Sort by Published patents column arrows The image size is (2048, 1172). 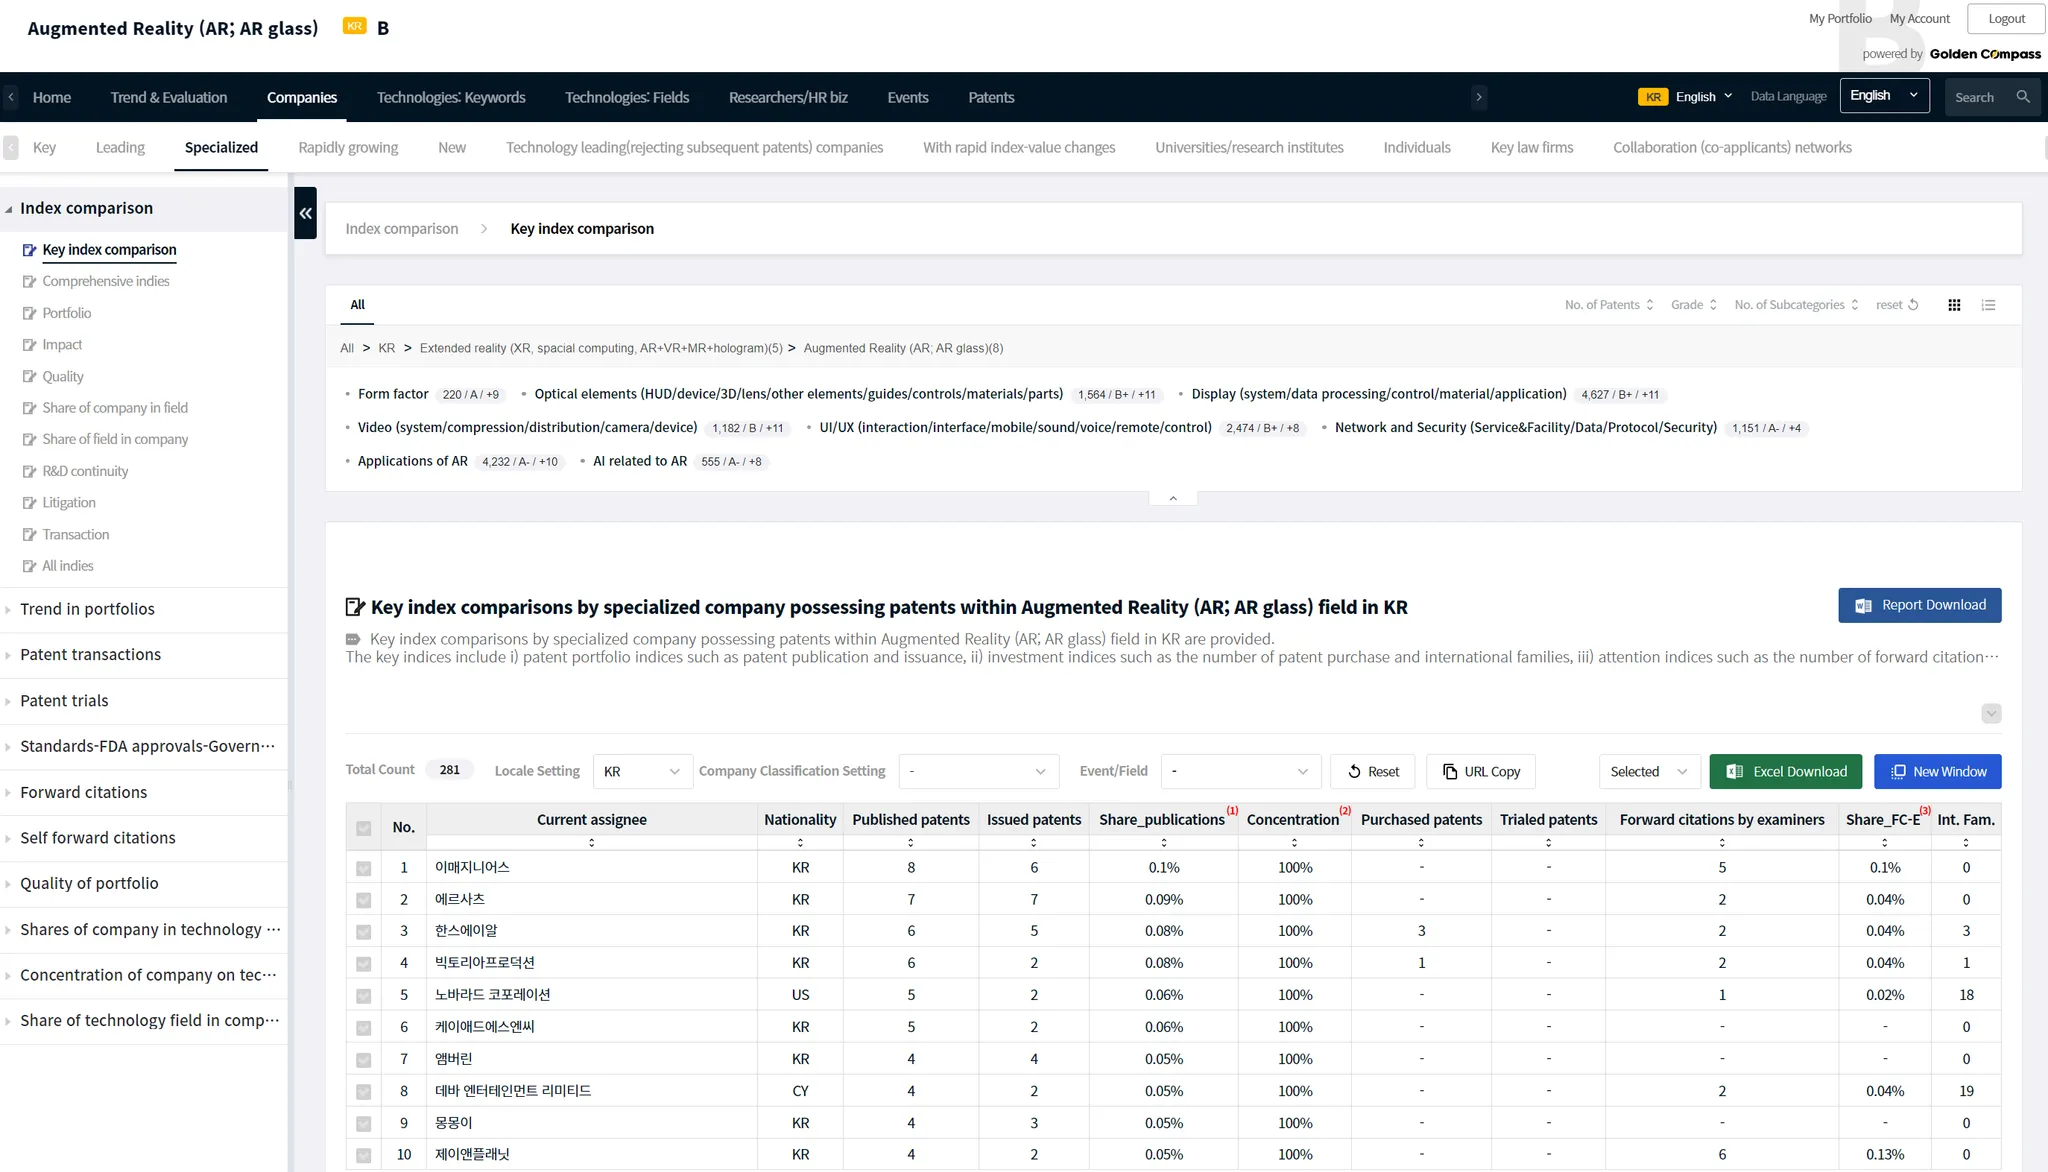click(910, 843)
